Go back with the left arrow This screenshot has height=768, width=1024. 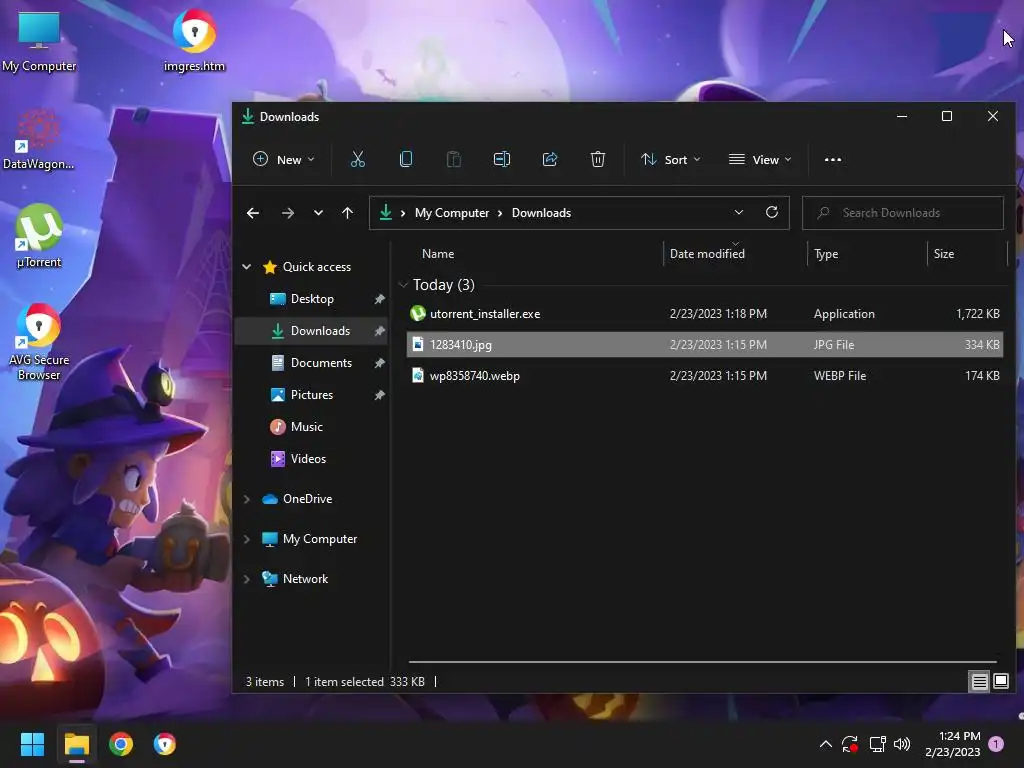(253, 213)
